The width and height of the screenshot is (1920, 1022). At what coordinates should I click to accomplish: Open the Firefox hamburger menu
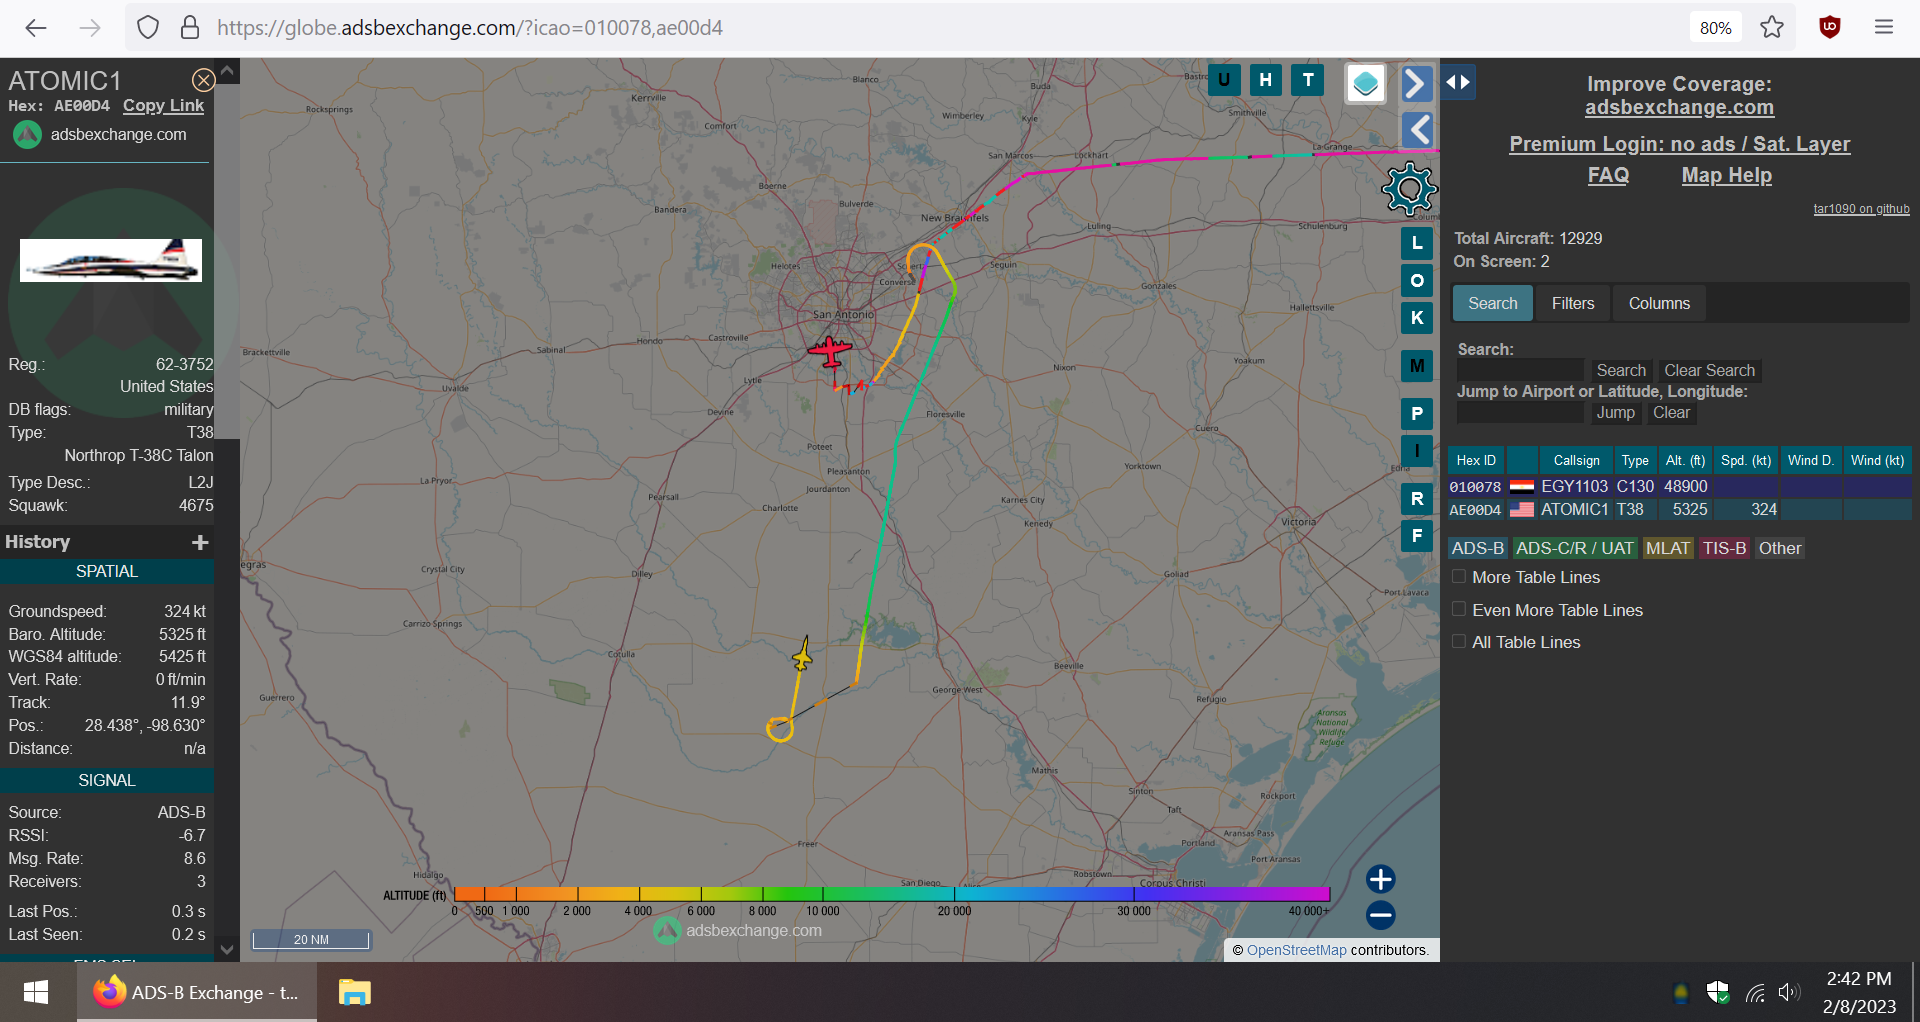tap(1884, 28)
